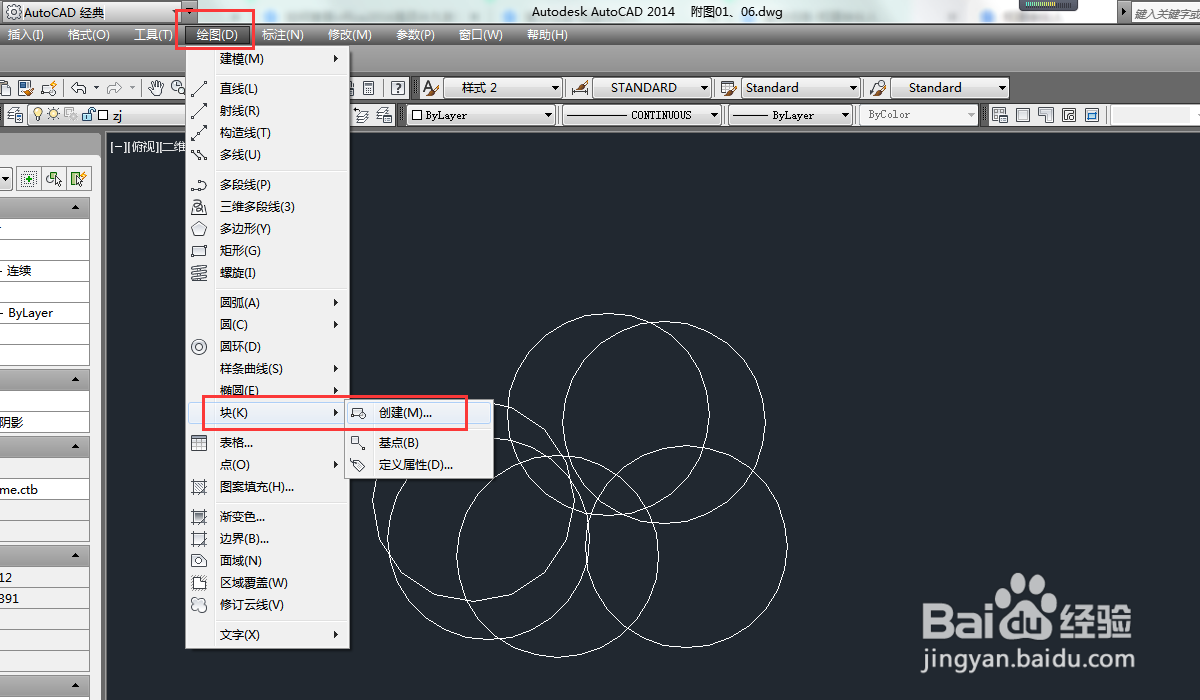This screenshot has width=1200, height=700.
Task: Choose 基点(B) in the block submenu
Action: point(418,443)
